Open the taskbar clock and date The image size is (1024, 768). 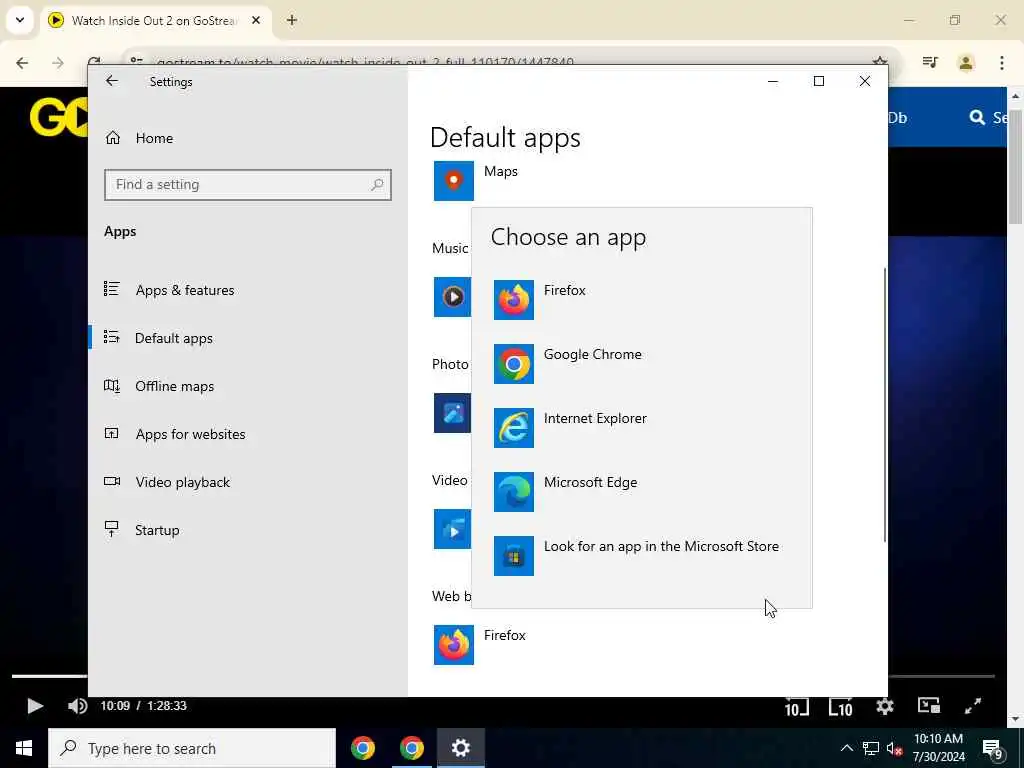(x=938, y=748)
